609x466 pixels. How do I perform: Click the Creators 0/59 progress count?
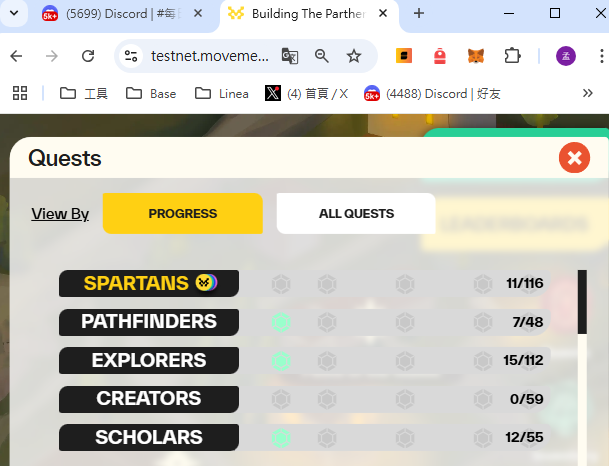527,399
